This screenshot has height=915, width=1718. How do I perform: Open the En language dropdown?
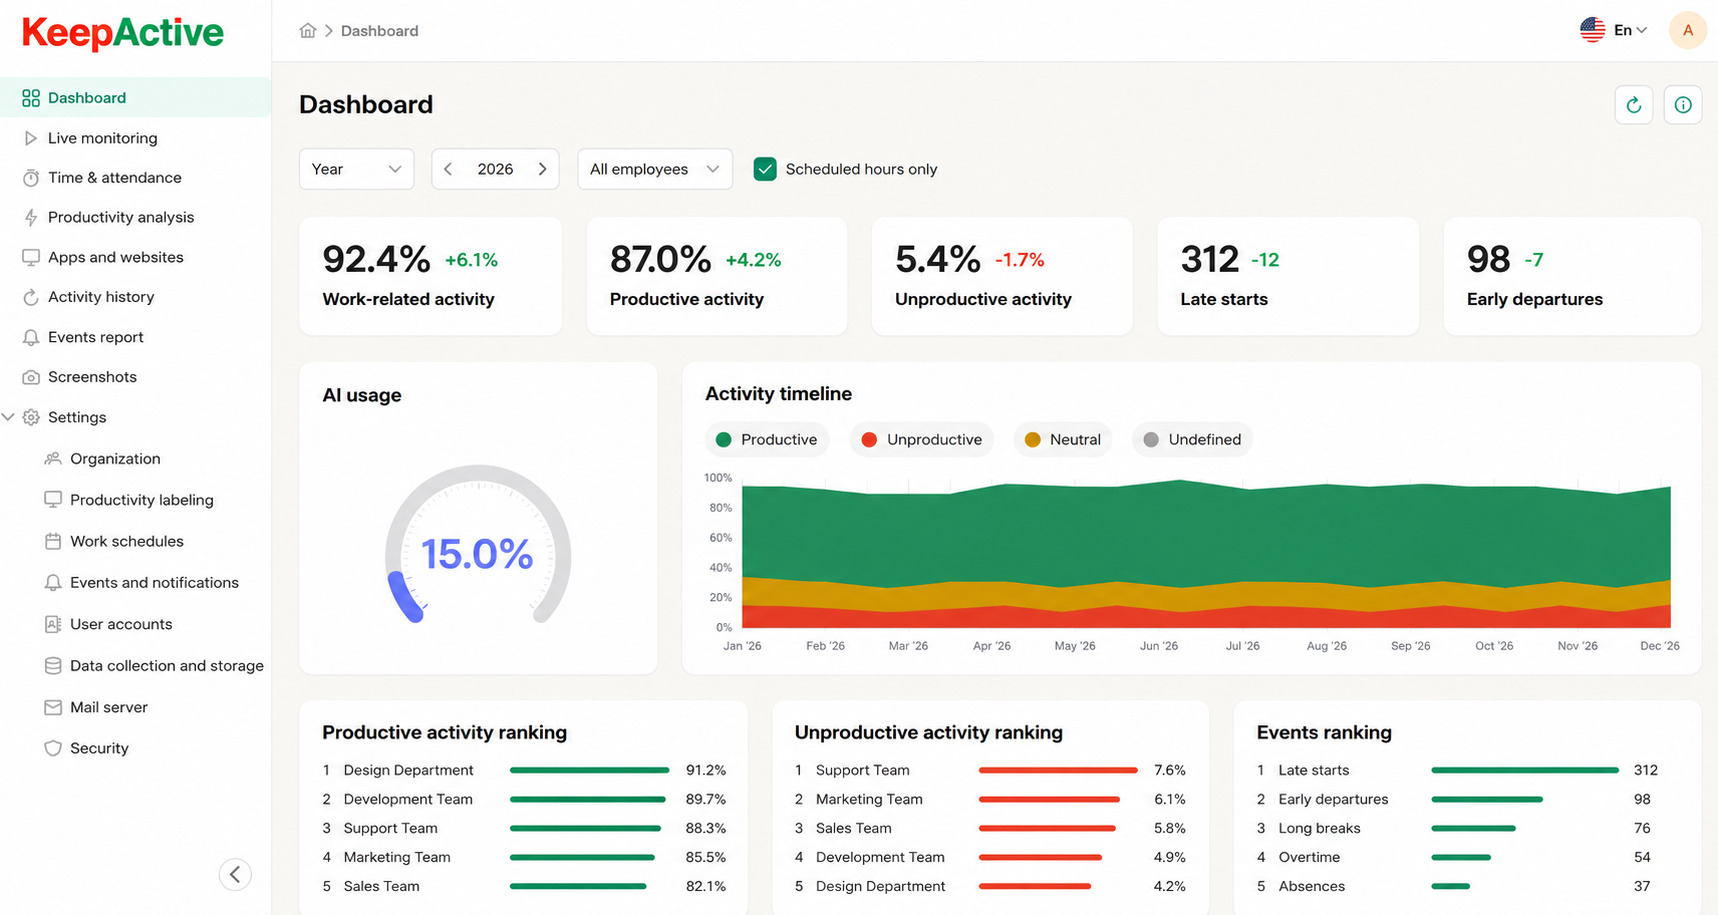tap(1630, 30)
